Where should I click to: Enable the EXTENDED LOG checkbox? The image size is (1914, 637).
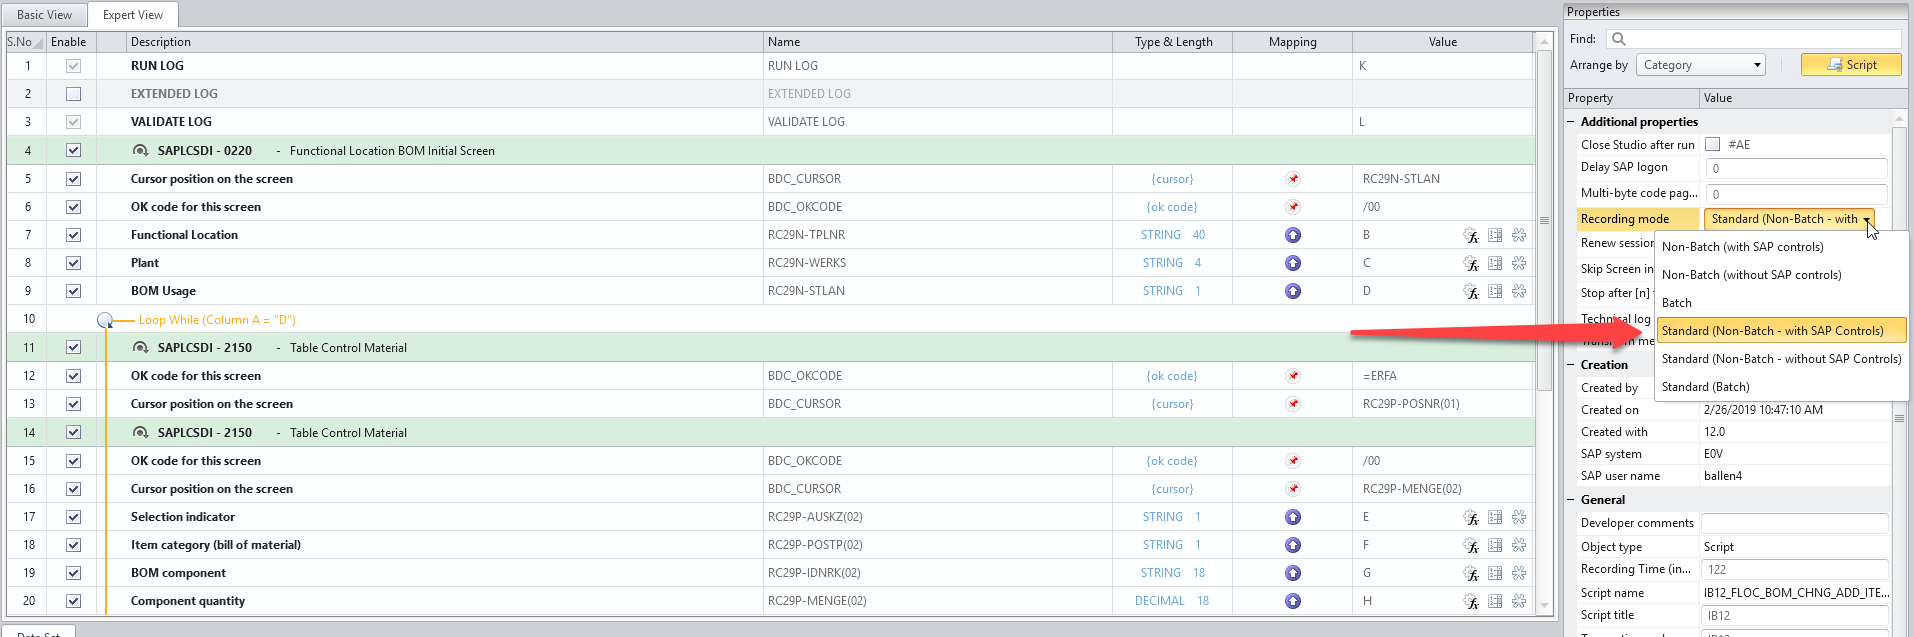click(73, 94)
